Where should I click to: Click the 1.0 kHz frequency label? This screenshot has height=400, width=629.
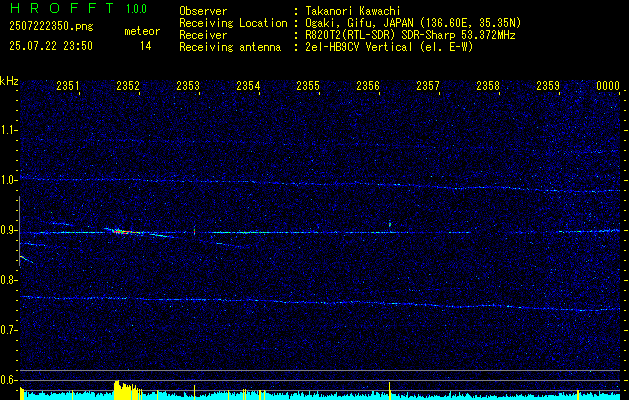[8, 180]
